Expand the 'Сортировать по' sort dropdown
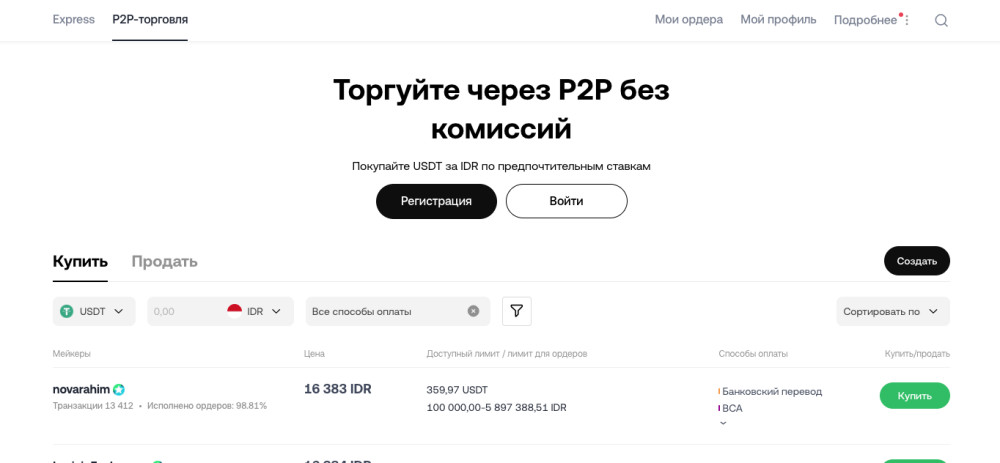Screen dimensions: 1000x463 click(892, 311)
